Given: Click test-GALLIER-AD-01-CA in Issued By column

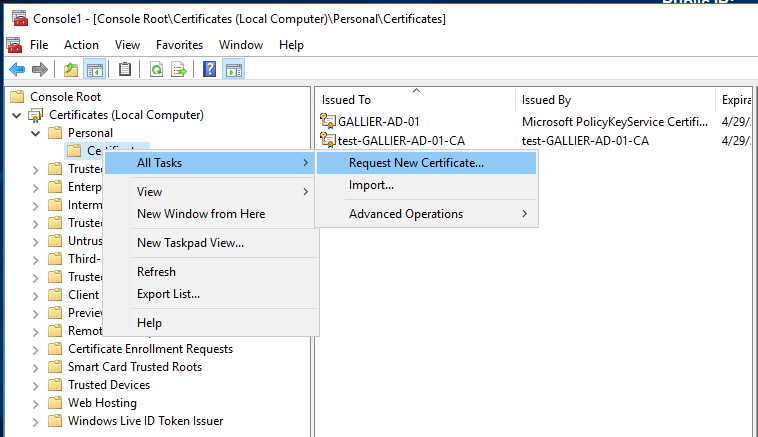Looking at the screenshot, I should pos(585,141).
